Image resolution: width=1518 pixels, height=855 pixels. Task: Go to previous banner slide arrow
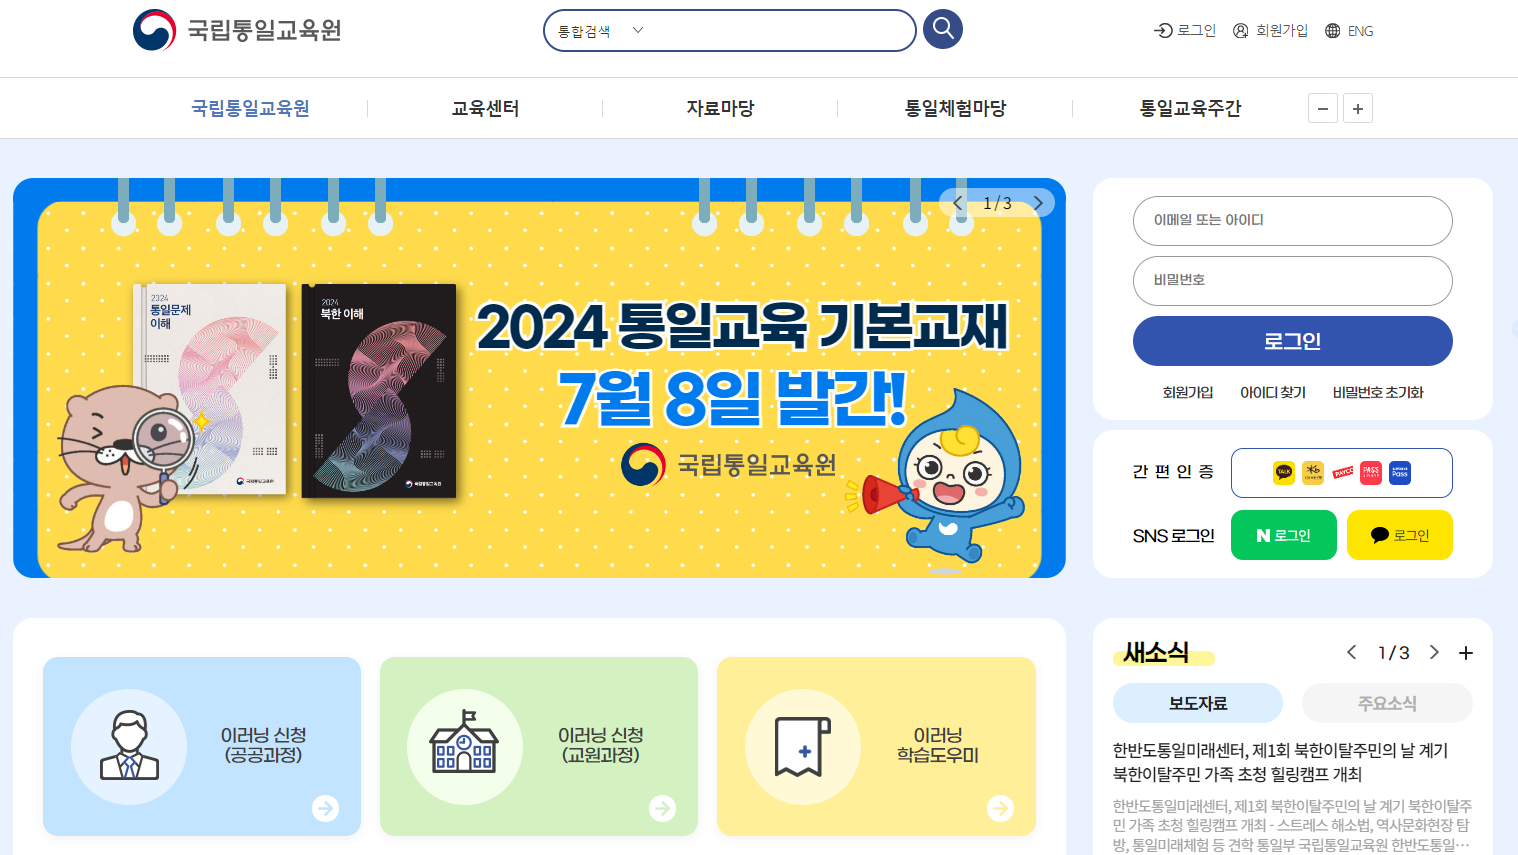coord(958,203)
